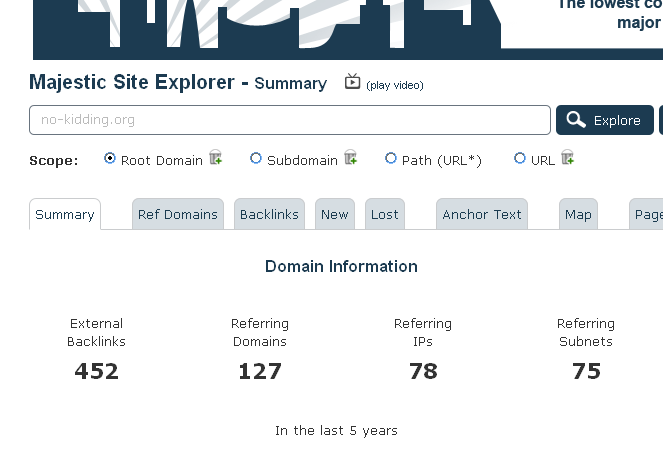Switch to the Lost tab
663x454 pixels.
coord(385,214)
